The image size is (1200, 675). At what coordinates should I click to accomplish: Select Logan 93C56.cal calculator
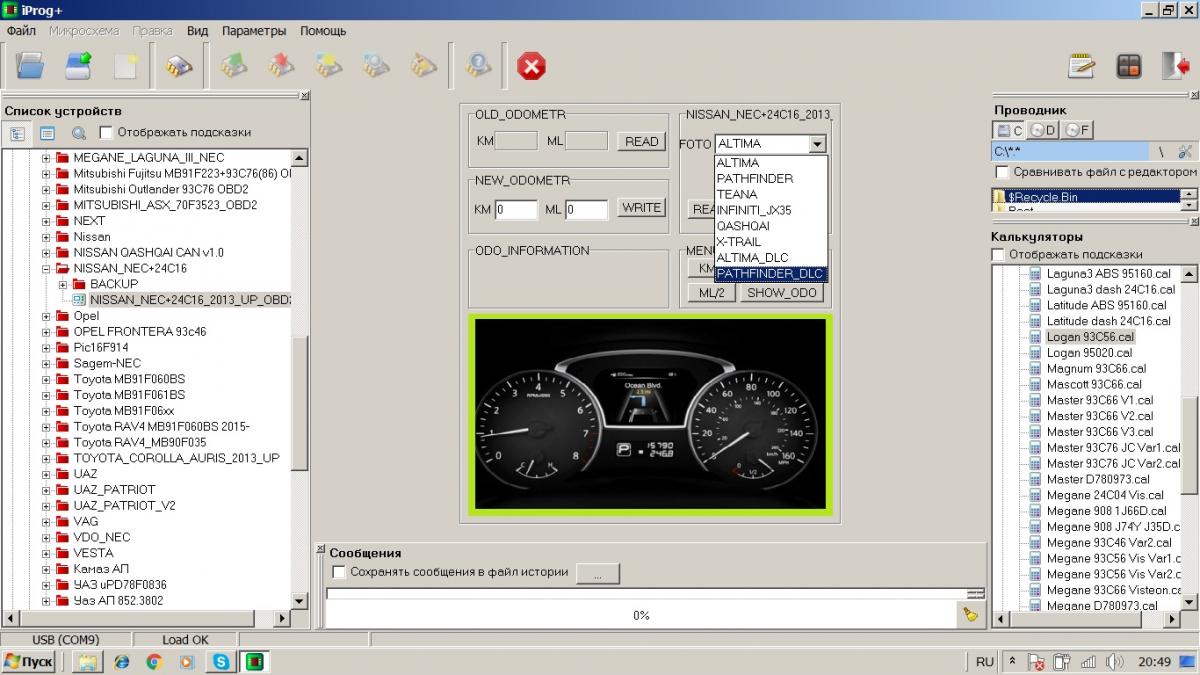1090,337
